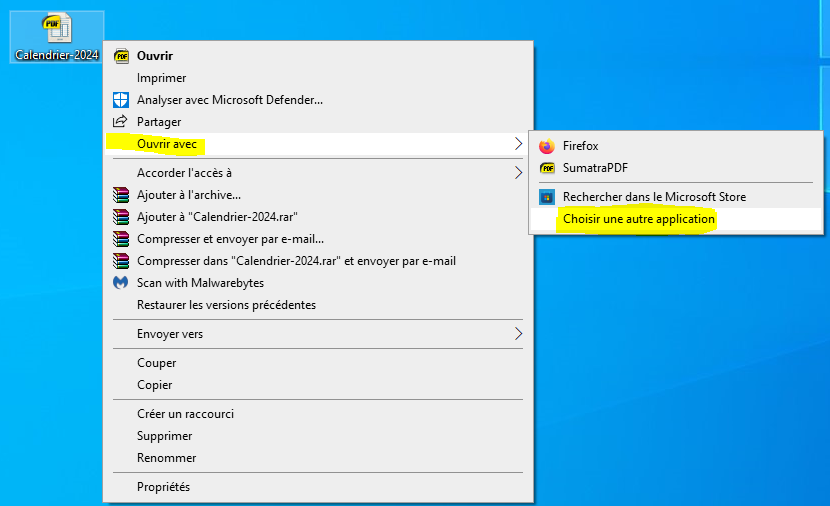Open the file with Firefox
Screen dimensions: 830x506
pyautogui.click(x=676, y=146)
